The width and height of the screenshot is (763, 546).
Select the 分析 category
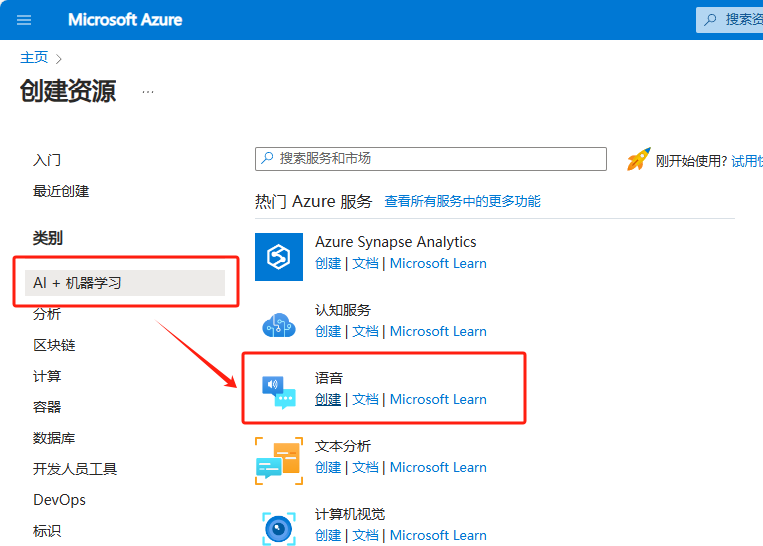47,314
